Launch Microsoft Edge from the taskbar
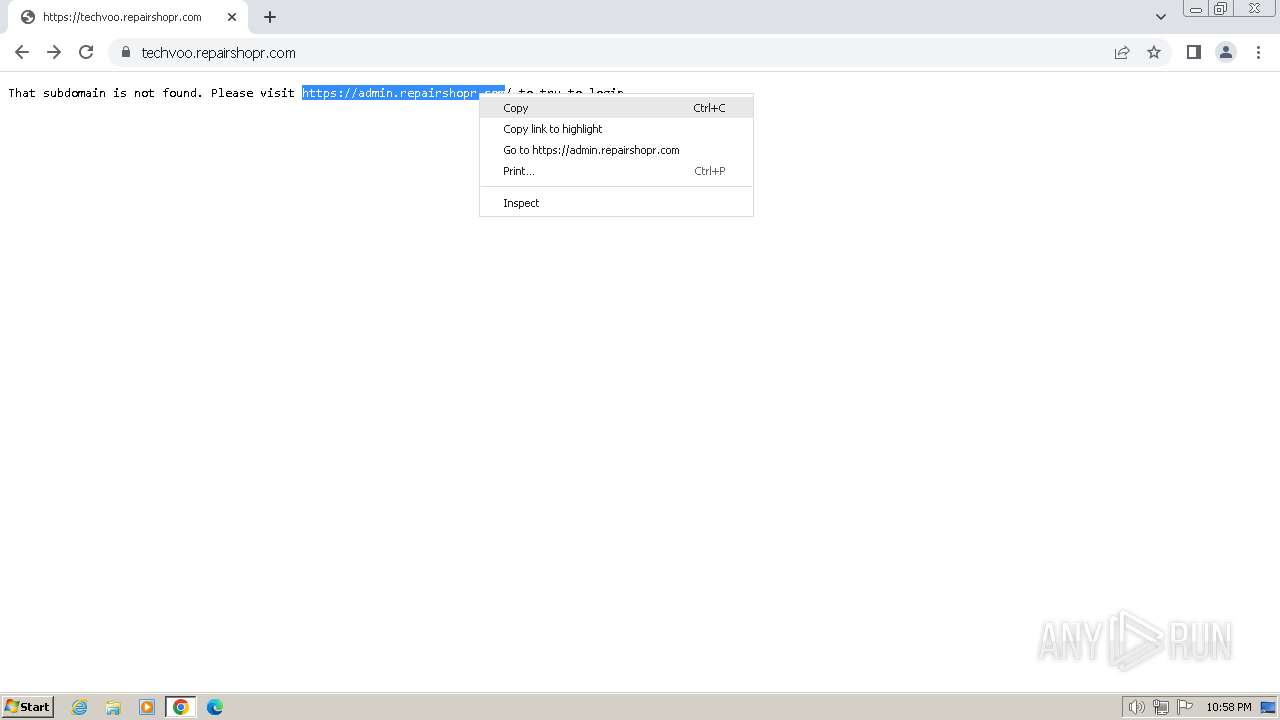1280x720 pixels. [x=215, y=707]
